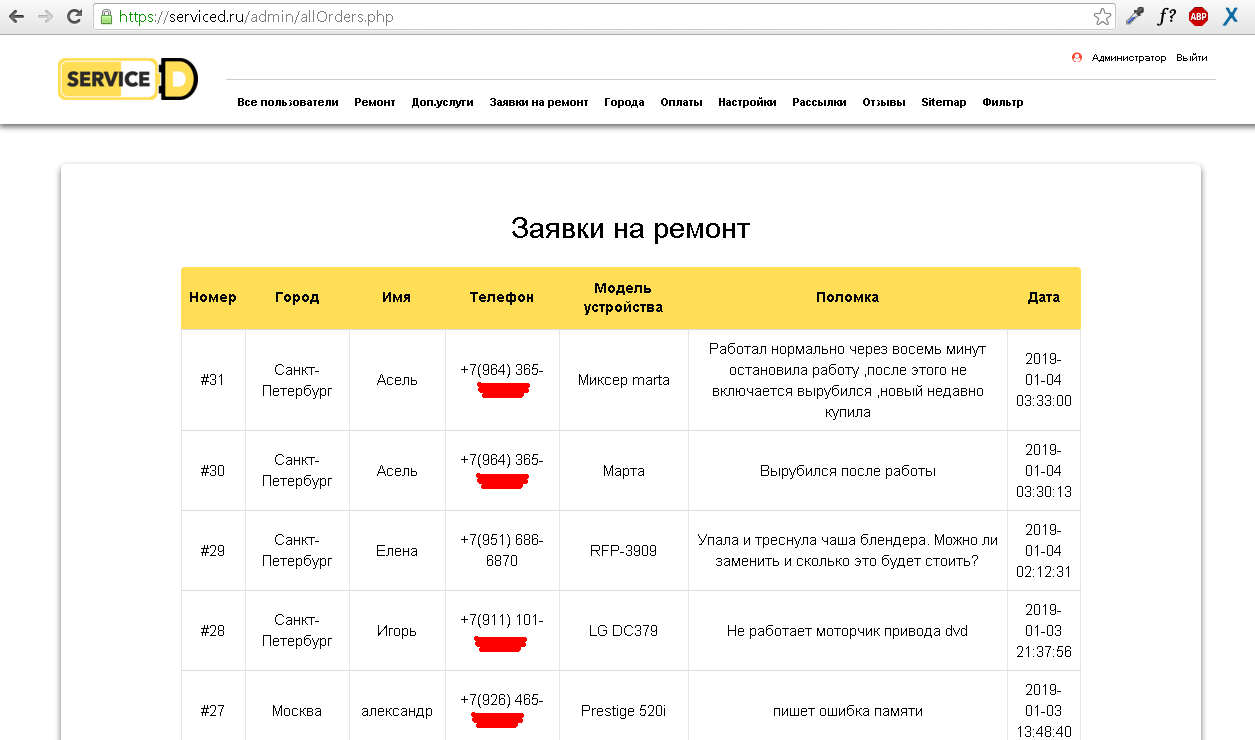The image size is (1255, 740).
Task: Bookmark page with the star icon
Action: pos(1102,16)
